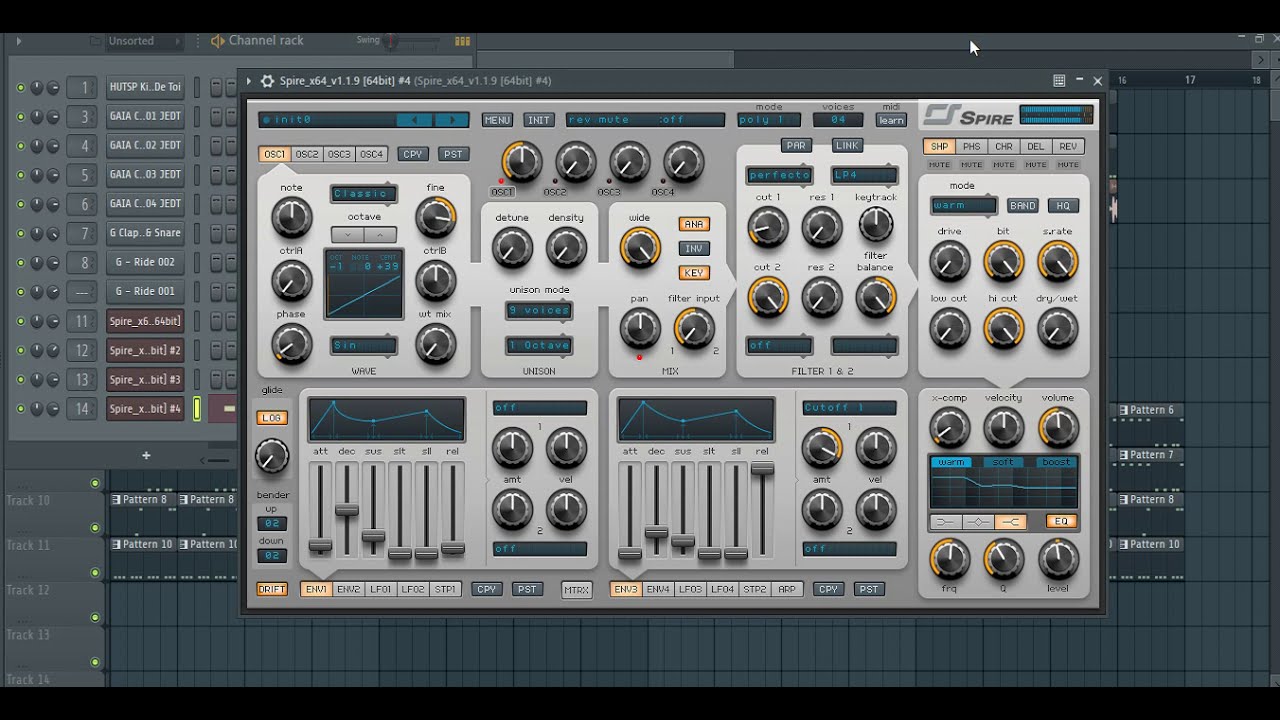Toggle the filter LINK button
The width and height of the screenshot is (1280, 720).
pos(847,146)
